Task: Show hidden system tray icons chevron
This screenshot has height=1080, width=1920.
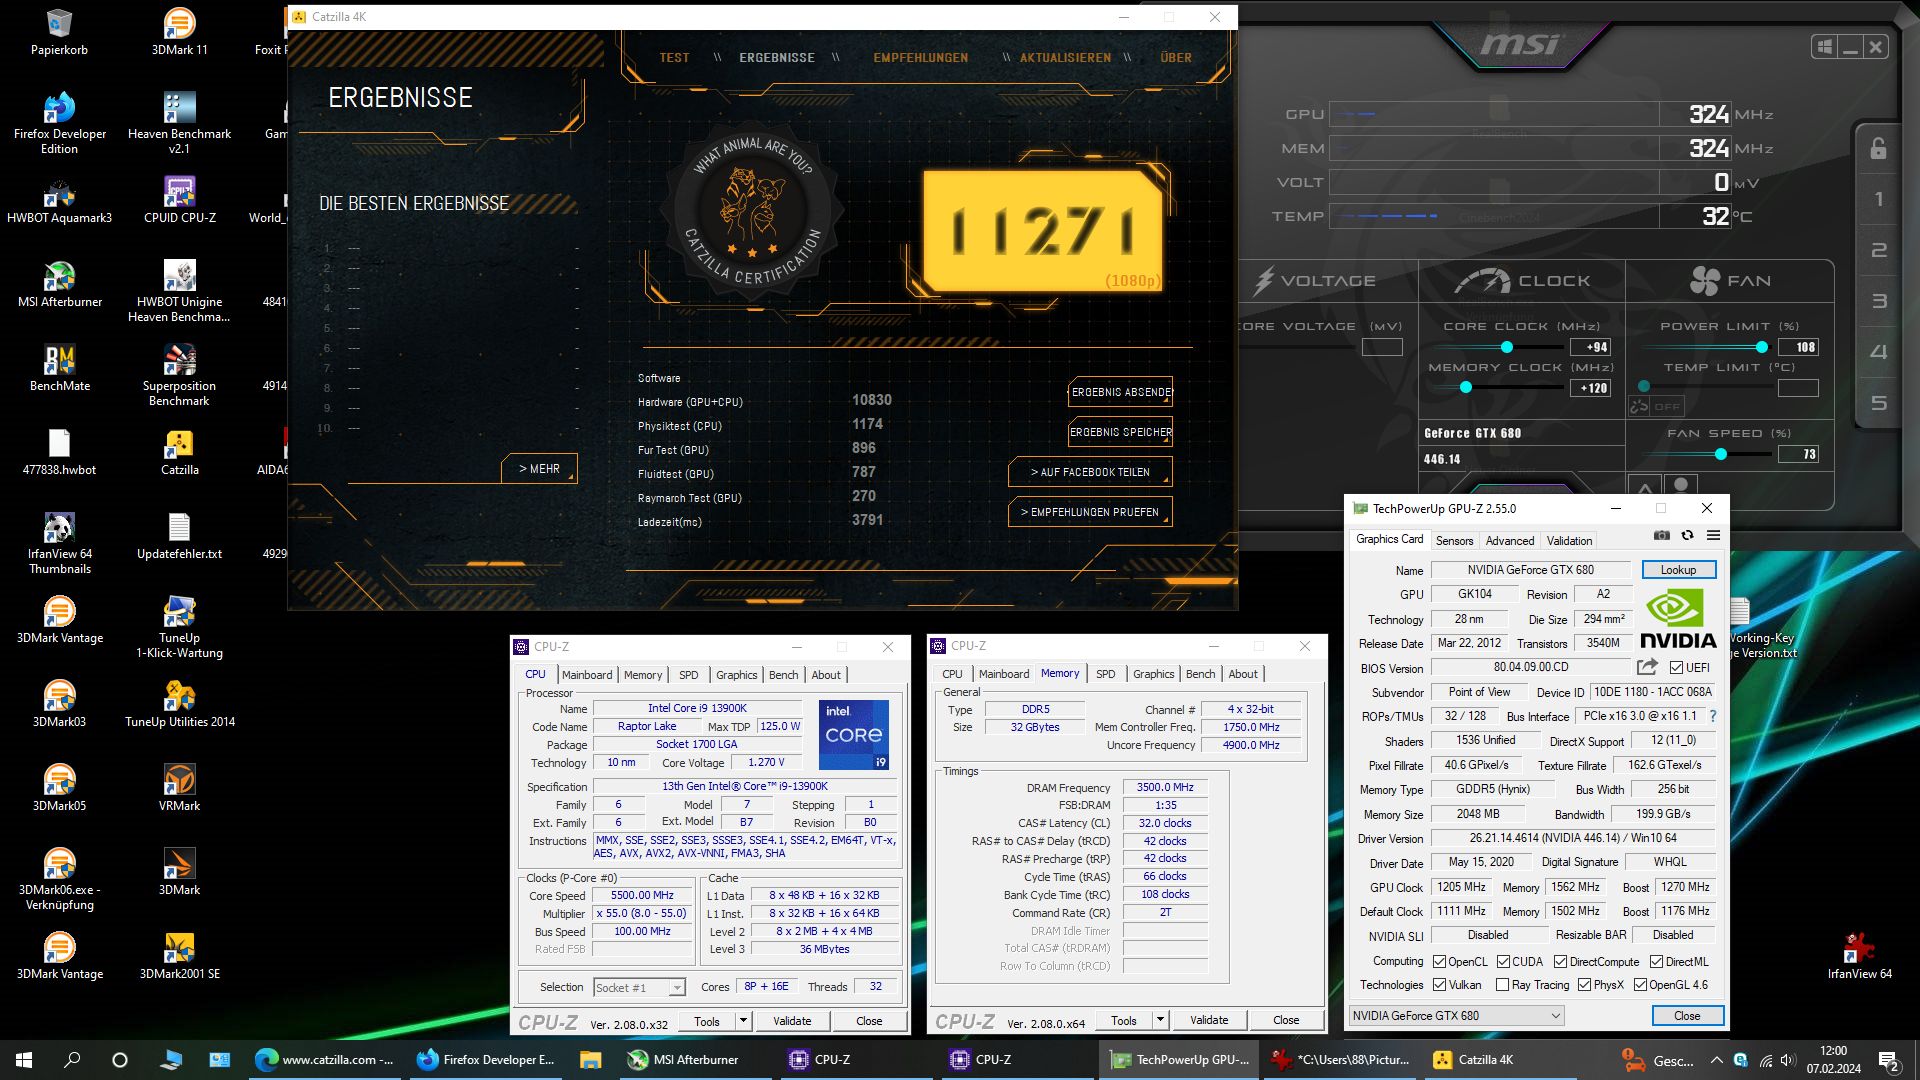Action: click(1716, 1060)
